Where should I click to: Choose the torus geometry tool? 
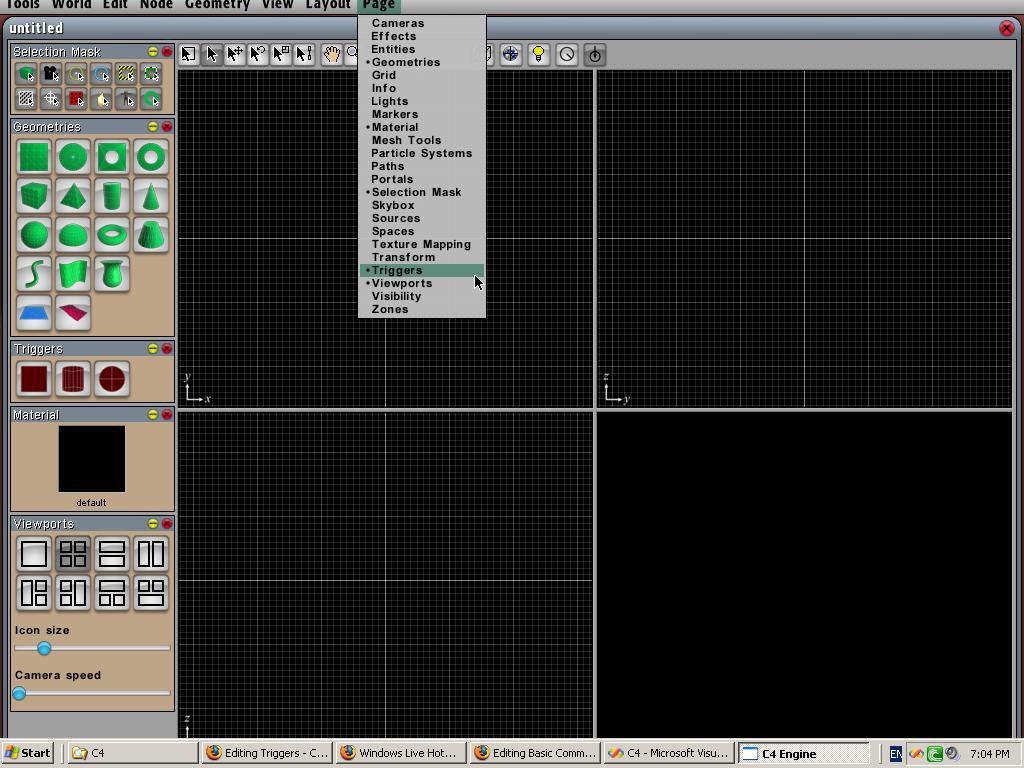click(x=112, y=235)
